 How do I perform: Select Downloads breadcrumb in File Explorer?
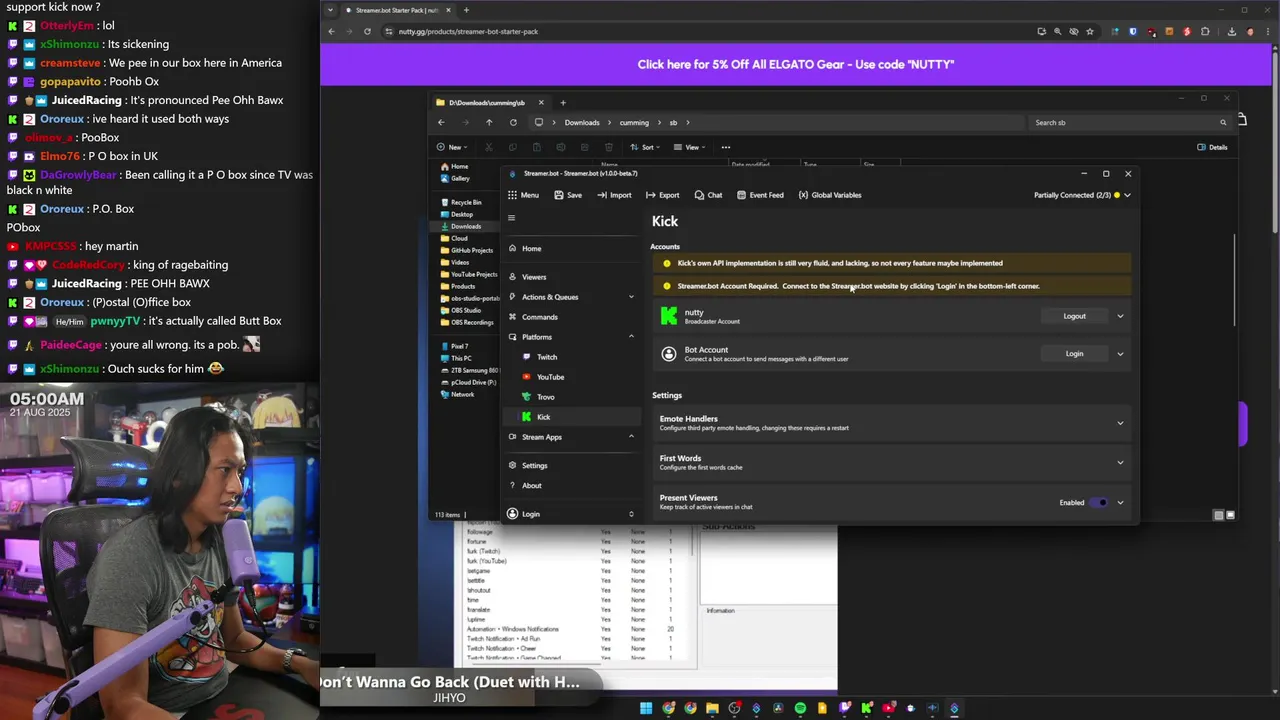(582, 122)
